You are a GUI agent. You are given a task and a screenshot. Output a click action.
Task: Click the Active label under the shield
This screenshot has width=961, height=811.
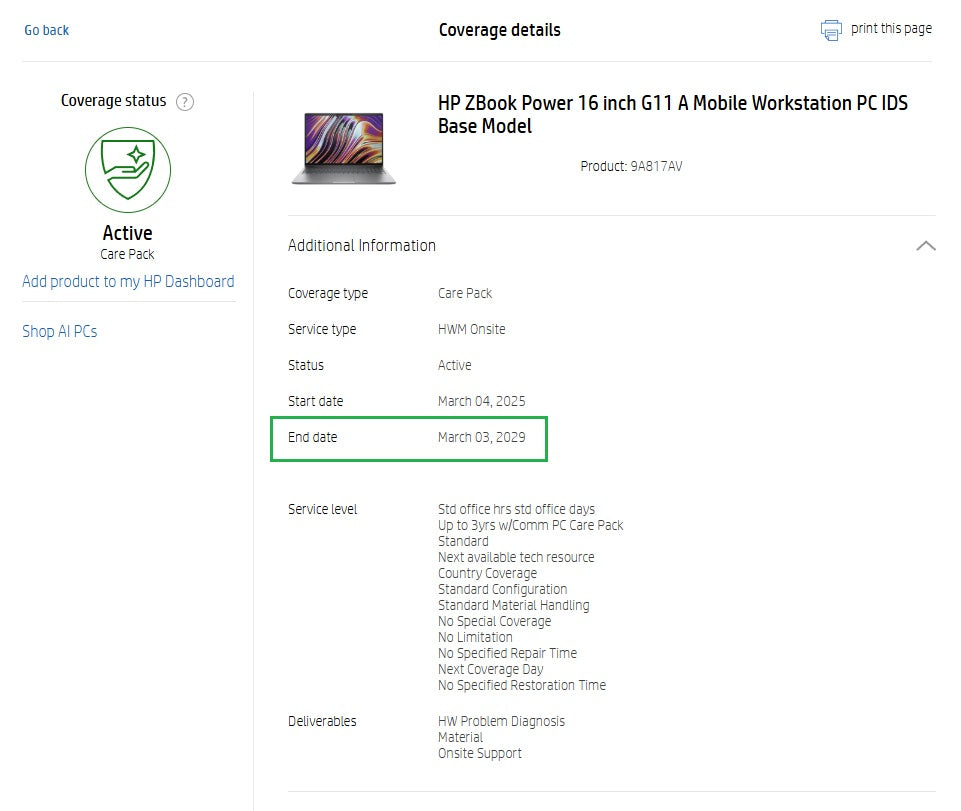[x=127, y=233]
